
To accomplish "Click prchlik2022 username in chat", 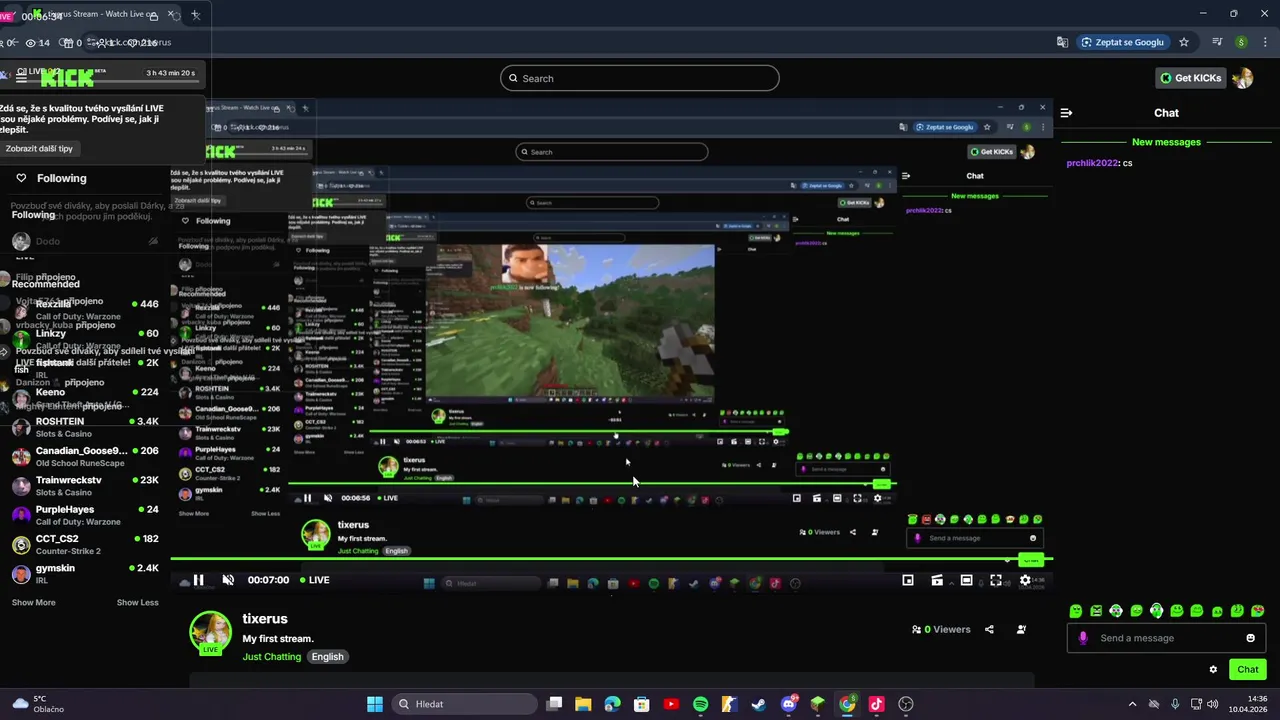I will tap(1092, 163).
